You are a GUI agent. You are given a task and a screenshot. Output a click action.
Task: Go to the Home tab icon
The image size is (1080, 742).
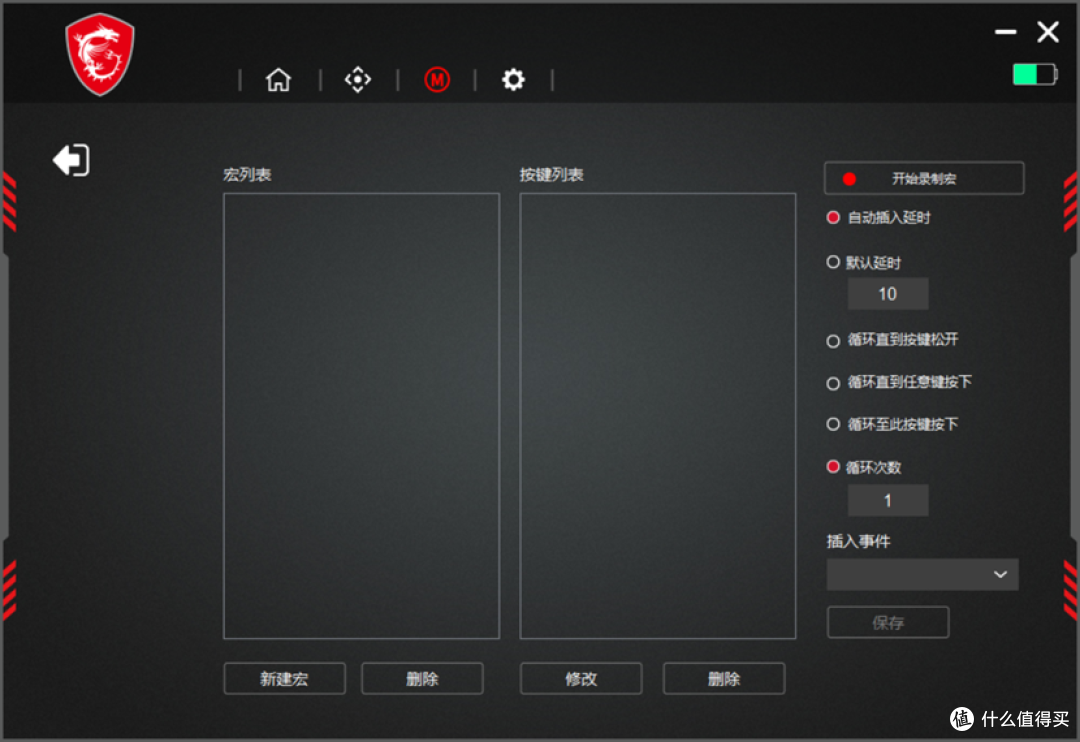coord(278,80)
